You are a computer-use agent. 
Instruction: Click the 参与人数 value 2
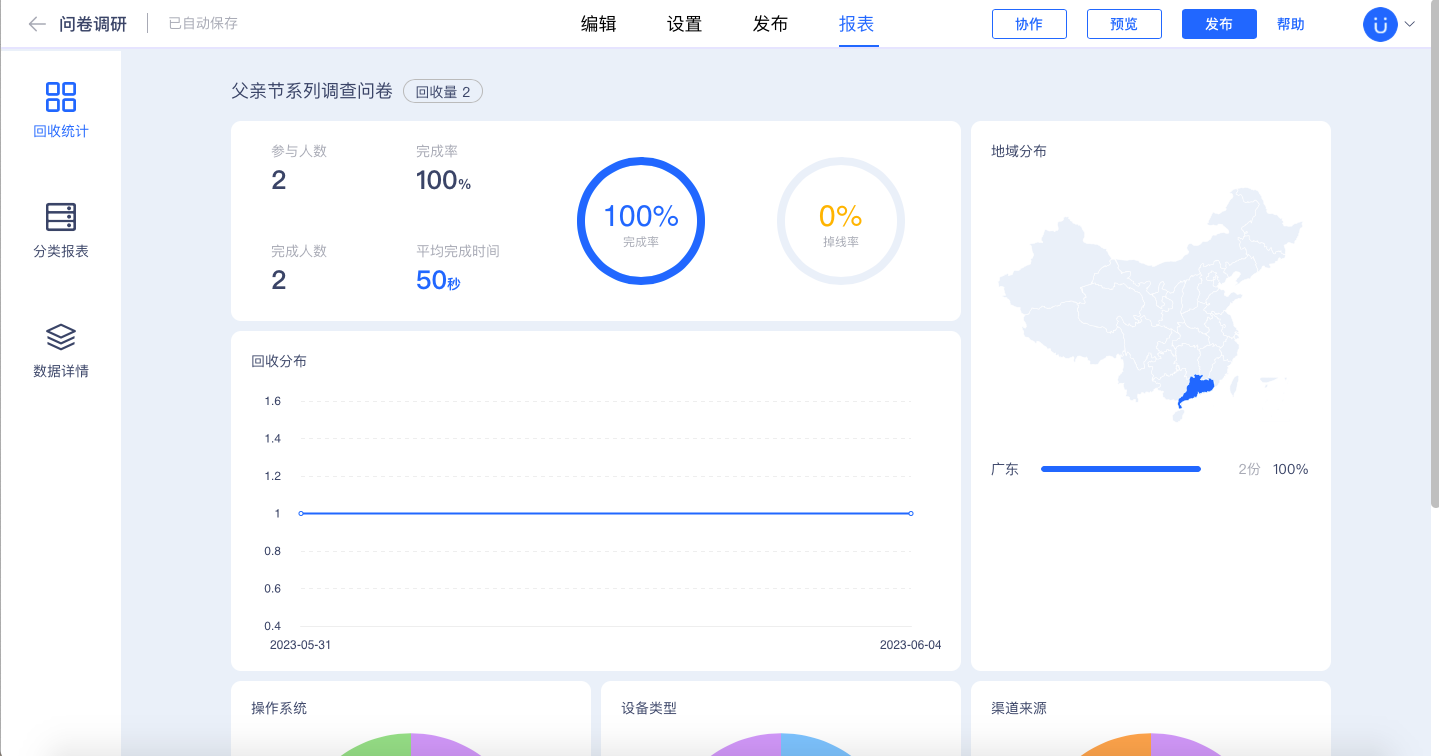pyautogui.click(x=279, y=180)
